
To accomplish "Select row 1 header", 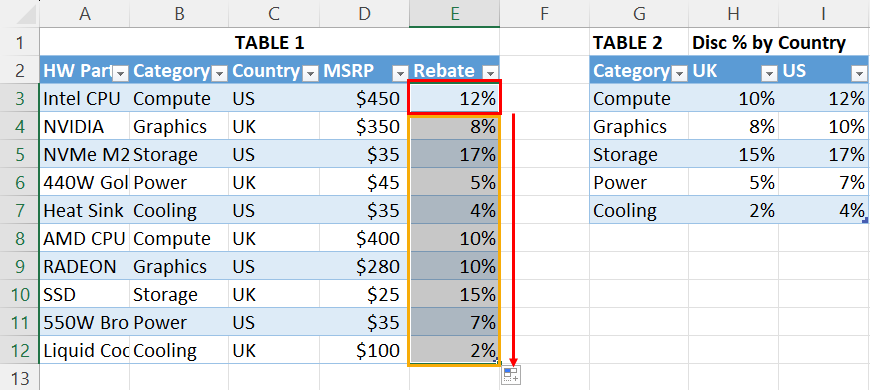I will tap(20, 42).
